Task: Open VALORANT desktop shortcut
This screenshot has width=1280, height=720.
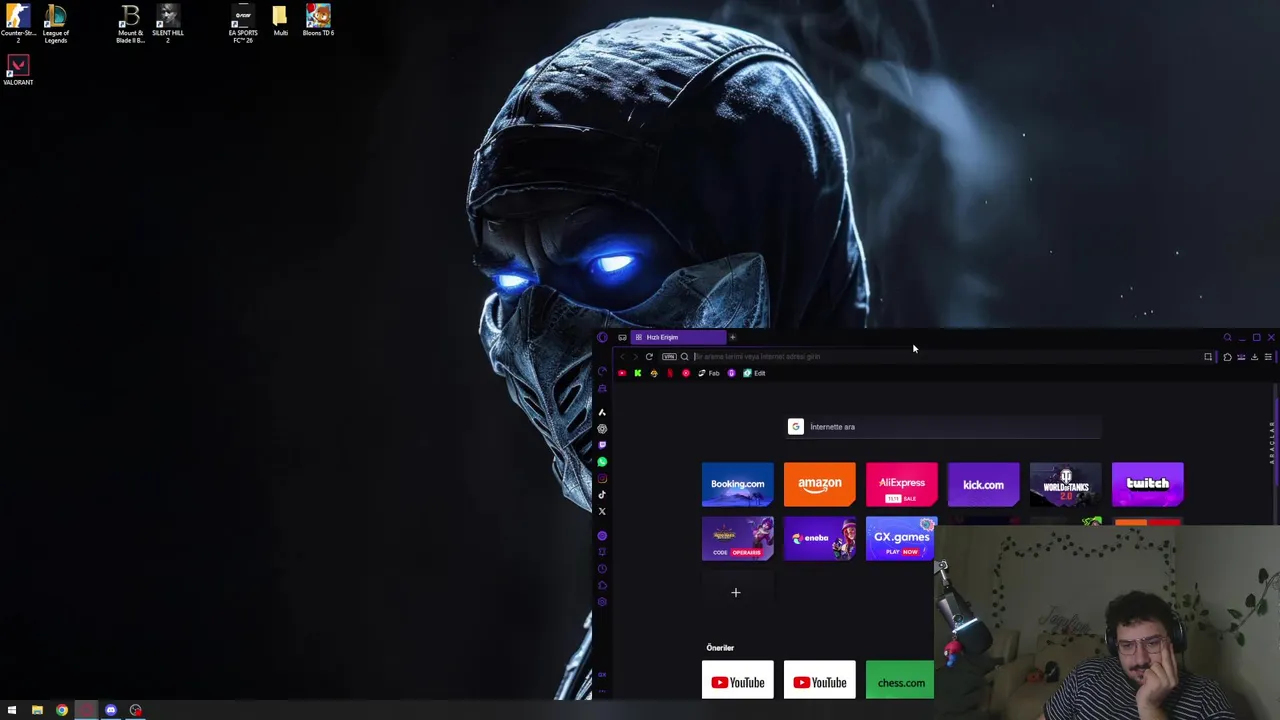Action: pyautogui.click(x=18, y=71)
